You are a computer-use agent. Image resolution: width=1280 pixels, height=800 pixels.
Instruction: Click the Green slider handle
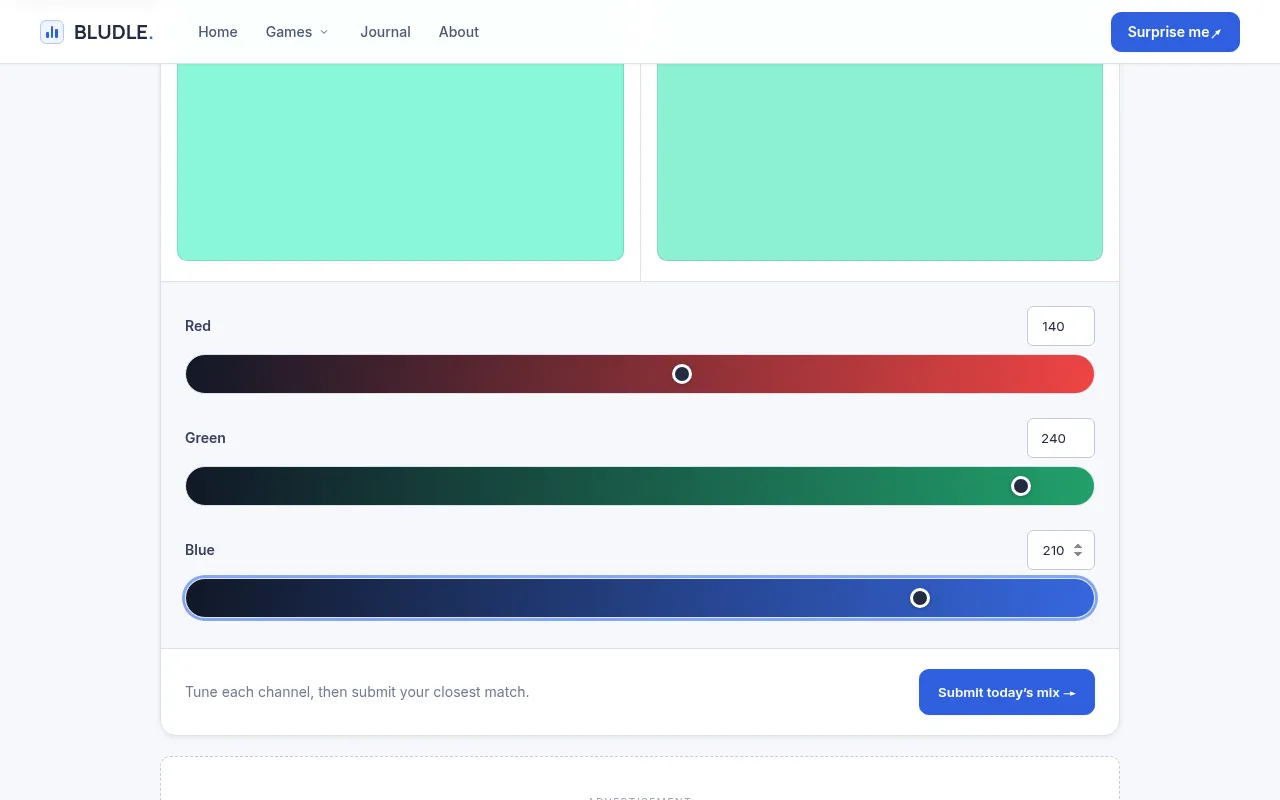(x=1021, y=486)
